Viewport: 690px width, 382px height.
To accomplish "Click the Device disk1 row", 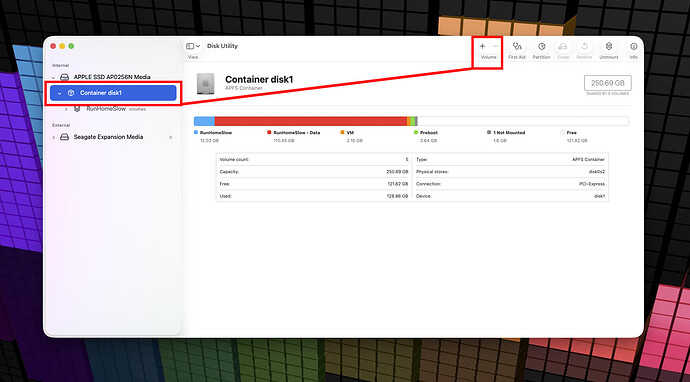I will [x=510, y=196].
